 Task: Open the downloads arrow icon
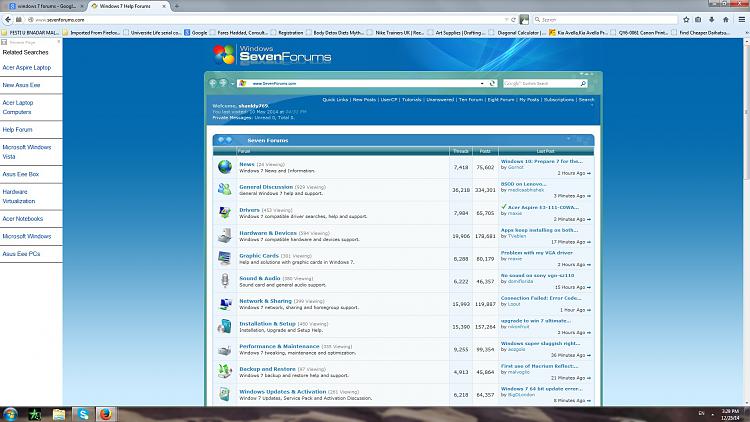[x=712, y=20]
